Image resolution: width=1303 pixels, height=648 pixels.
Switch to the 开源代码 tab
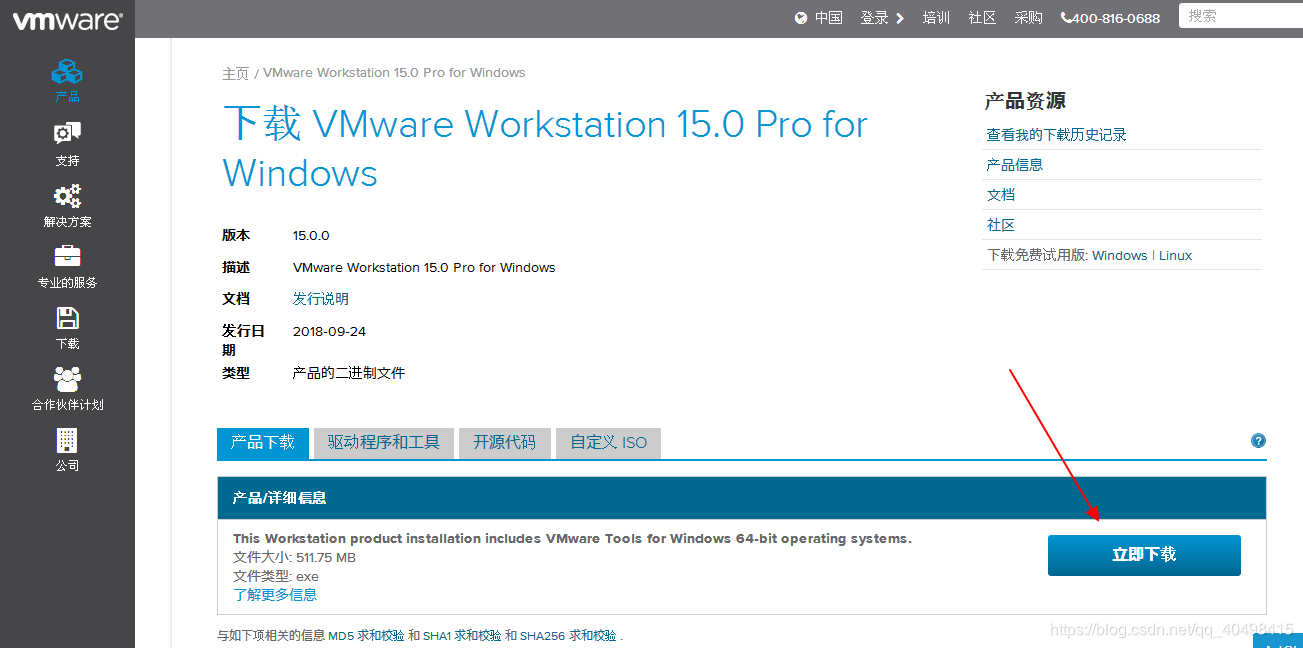click(505, 443)
